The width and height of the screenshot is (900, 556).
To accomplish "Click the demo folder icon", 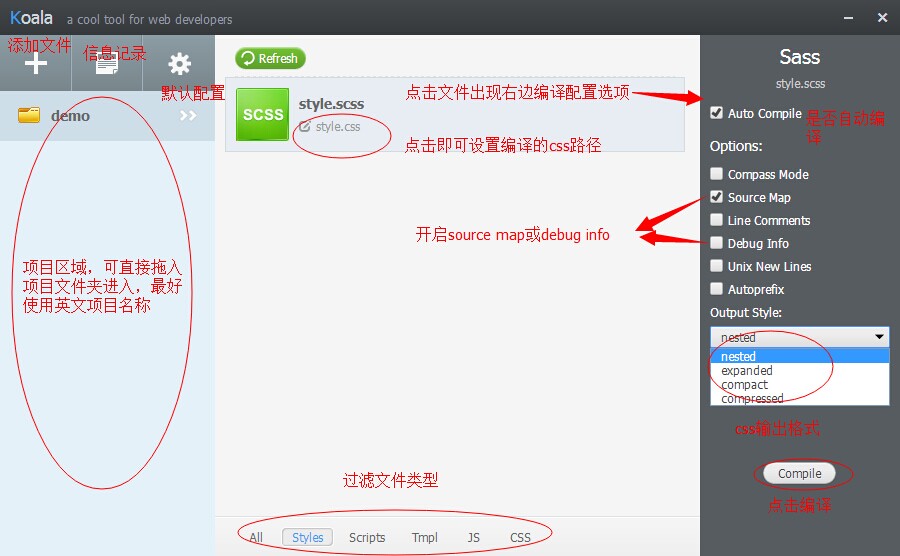I will pos(29,115).
